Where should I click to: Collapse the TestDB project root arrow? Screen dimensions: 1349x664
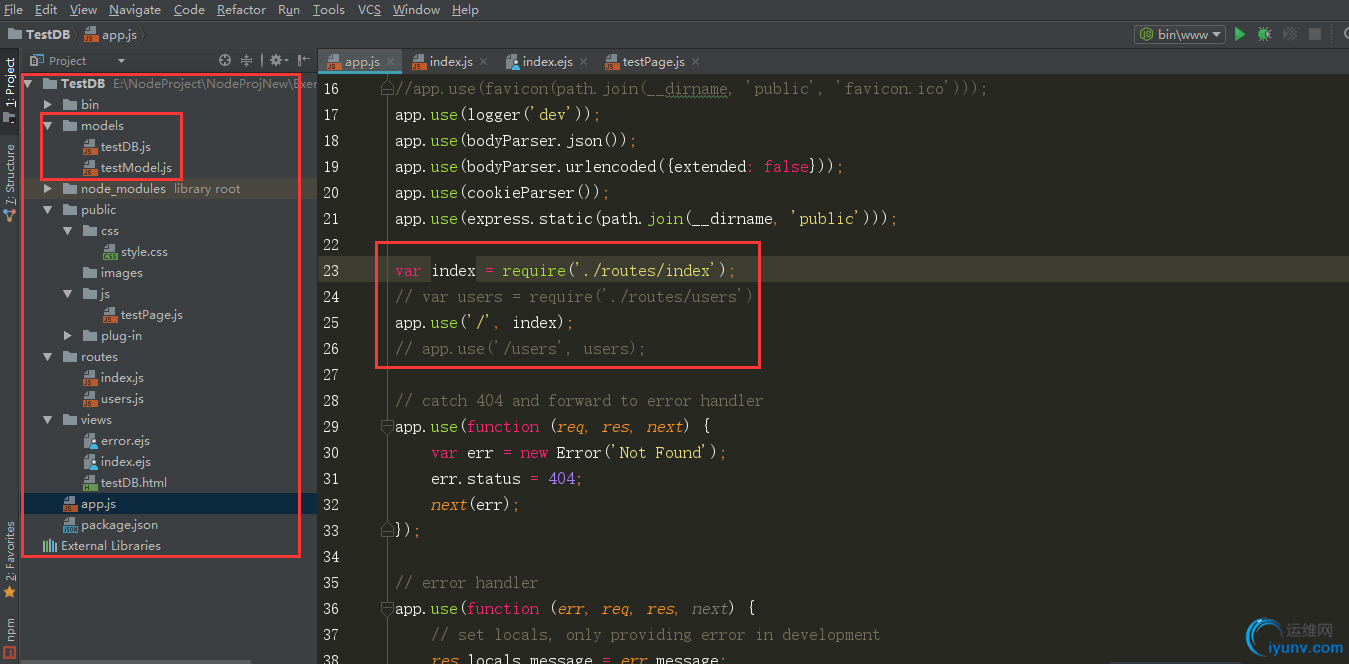click(x=28, y=83)
